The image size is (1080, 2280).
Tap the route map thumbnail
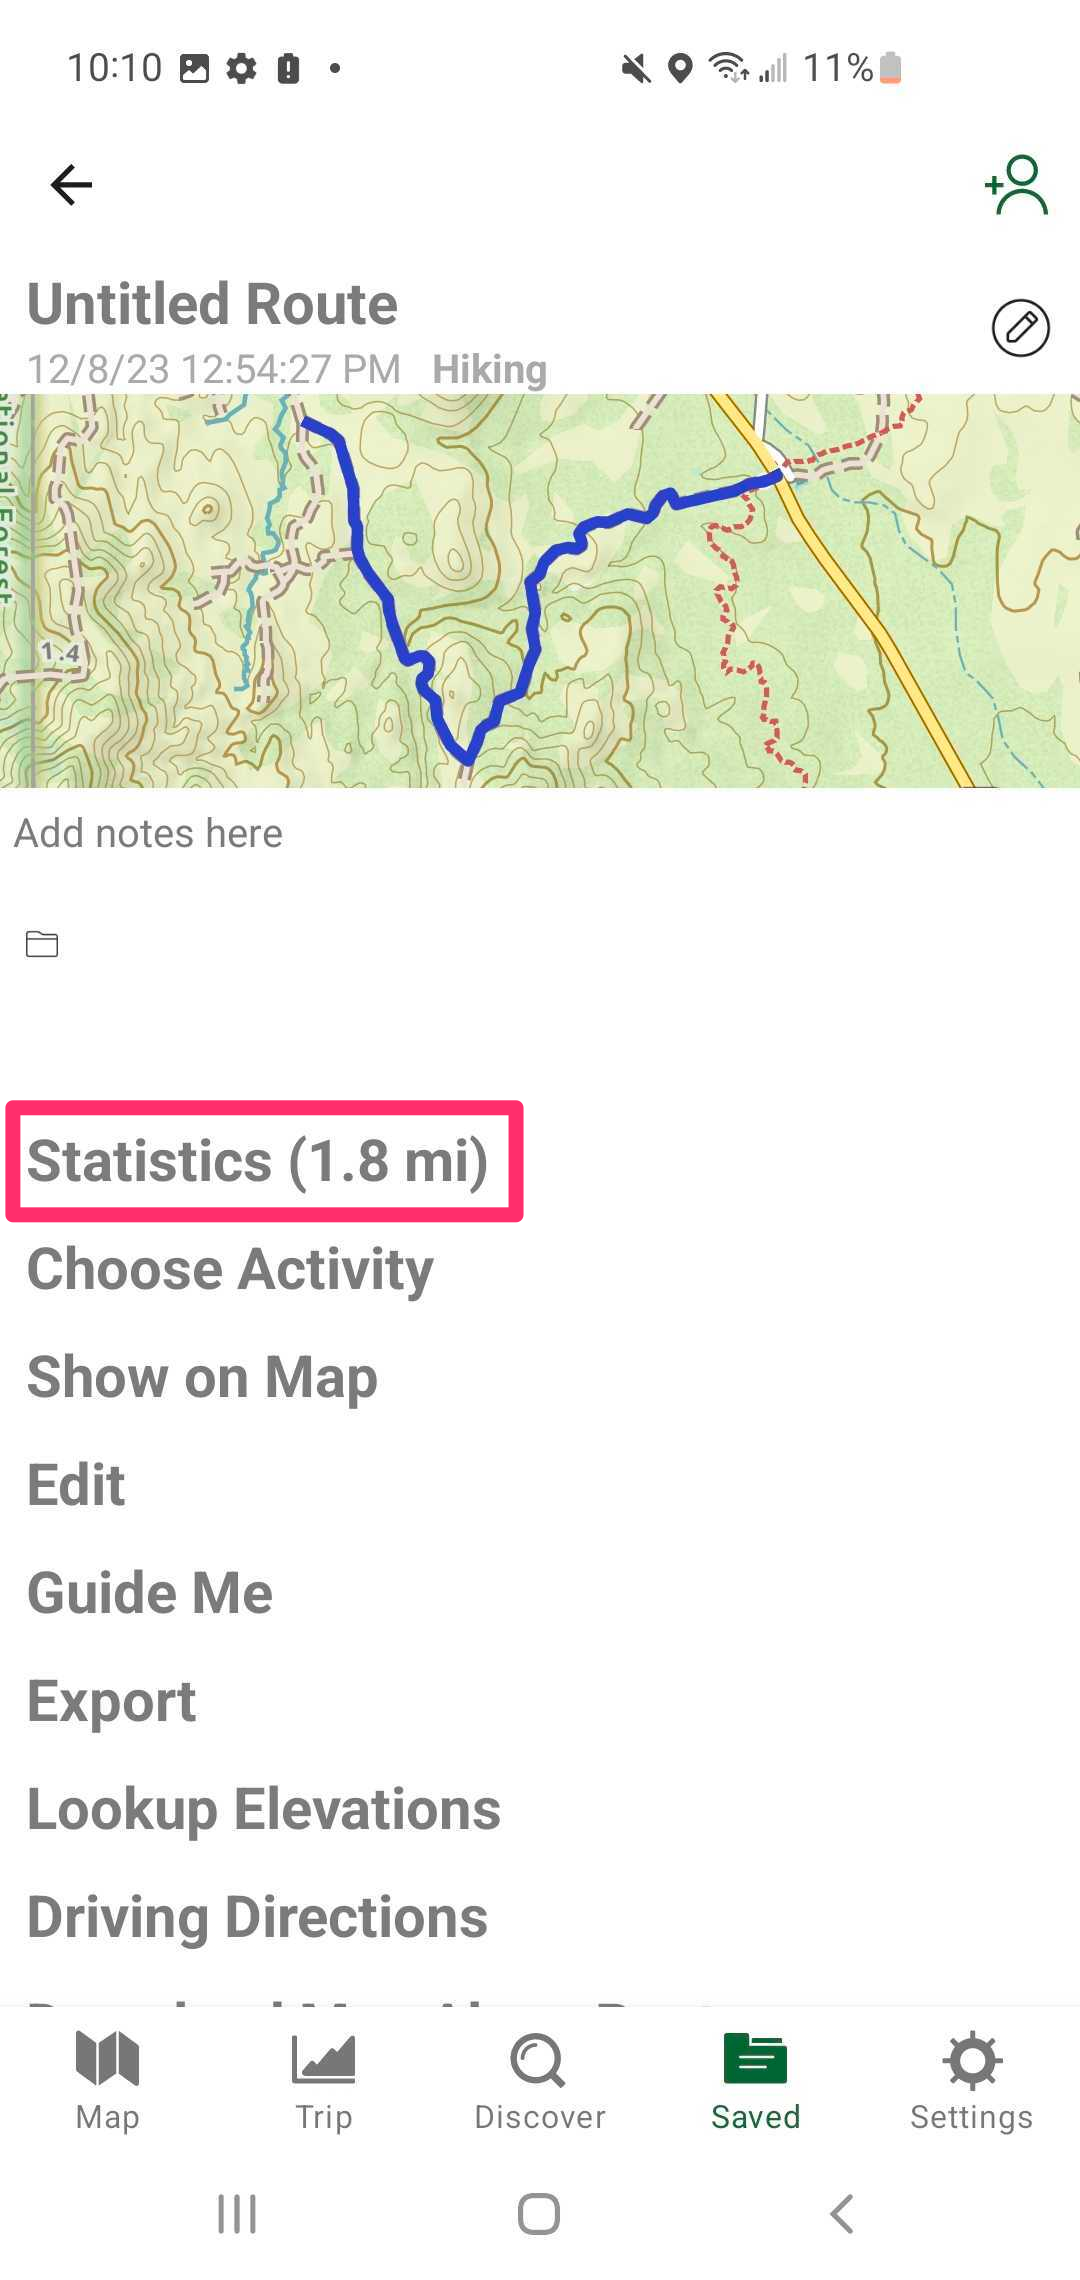click(x=540, y=591)
